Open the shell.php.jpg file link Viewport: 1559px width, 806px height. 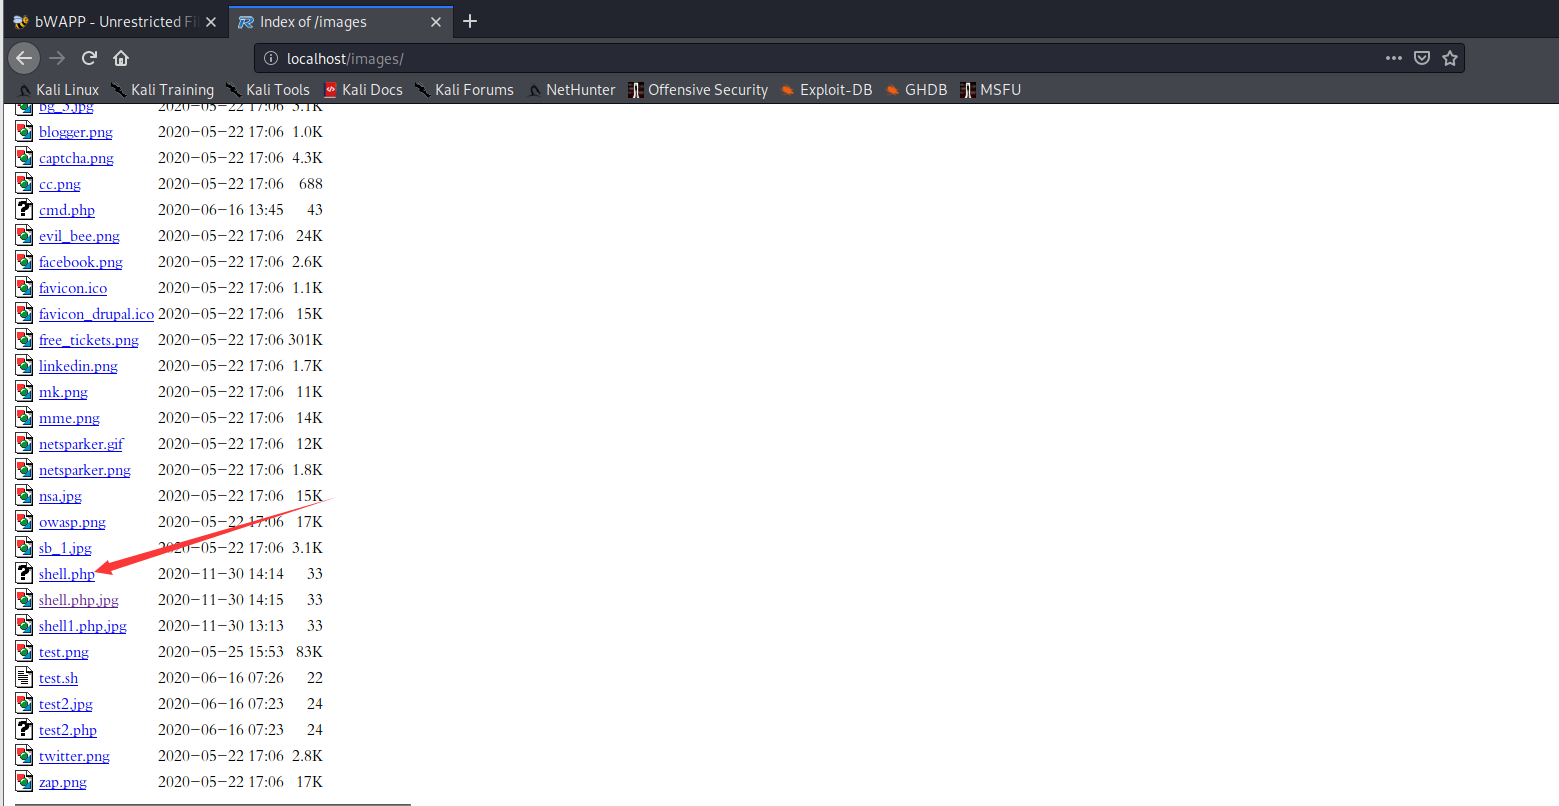point(79,600)
